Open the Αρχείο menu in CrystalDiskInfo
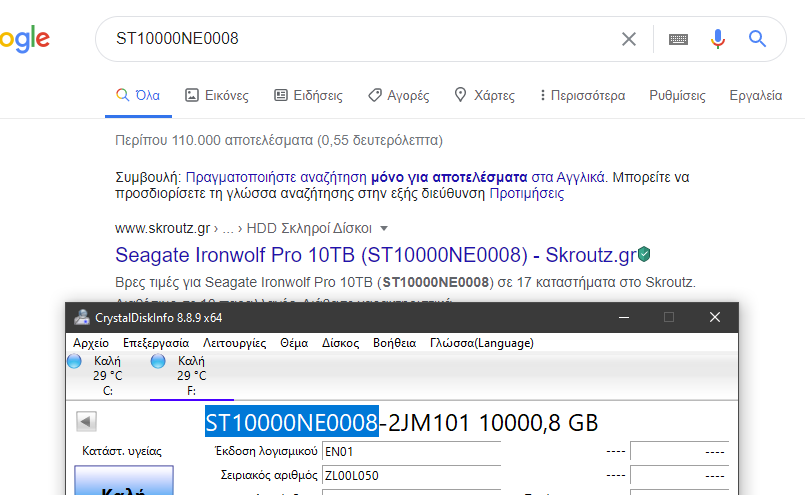Viewport: 805px width, 495px height. (91, 343)
